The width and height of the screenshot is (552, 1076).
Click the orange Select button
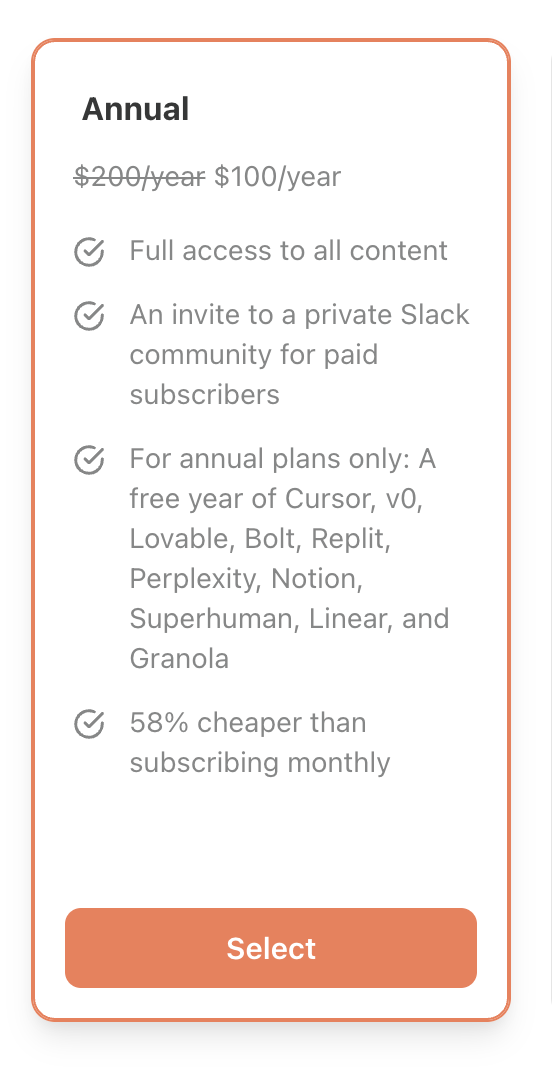tap(271, 948)
